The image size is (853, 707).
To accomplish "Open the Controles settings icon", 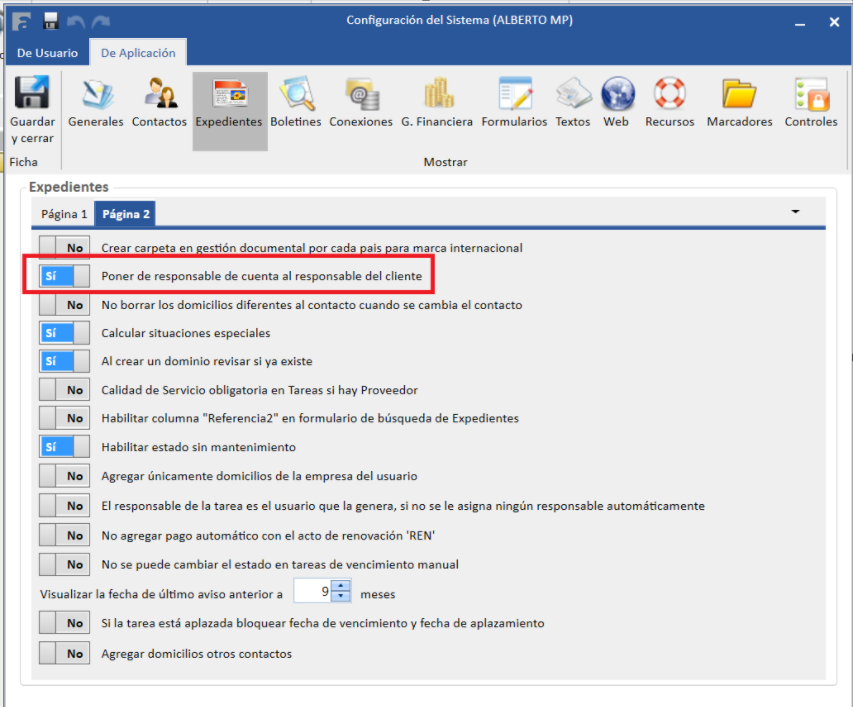I will [810, 97].
